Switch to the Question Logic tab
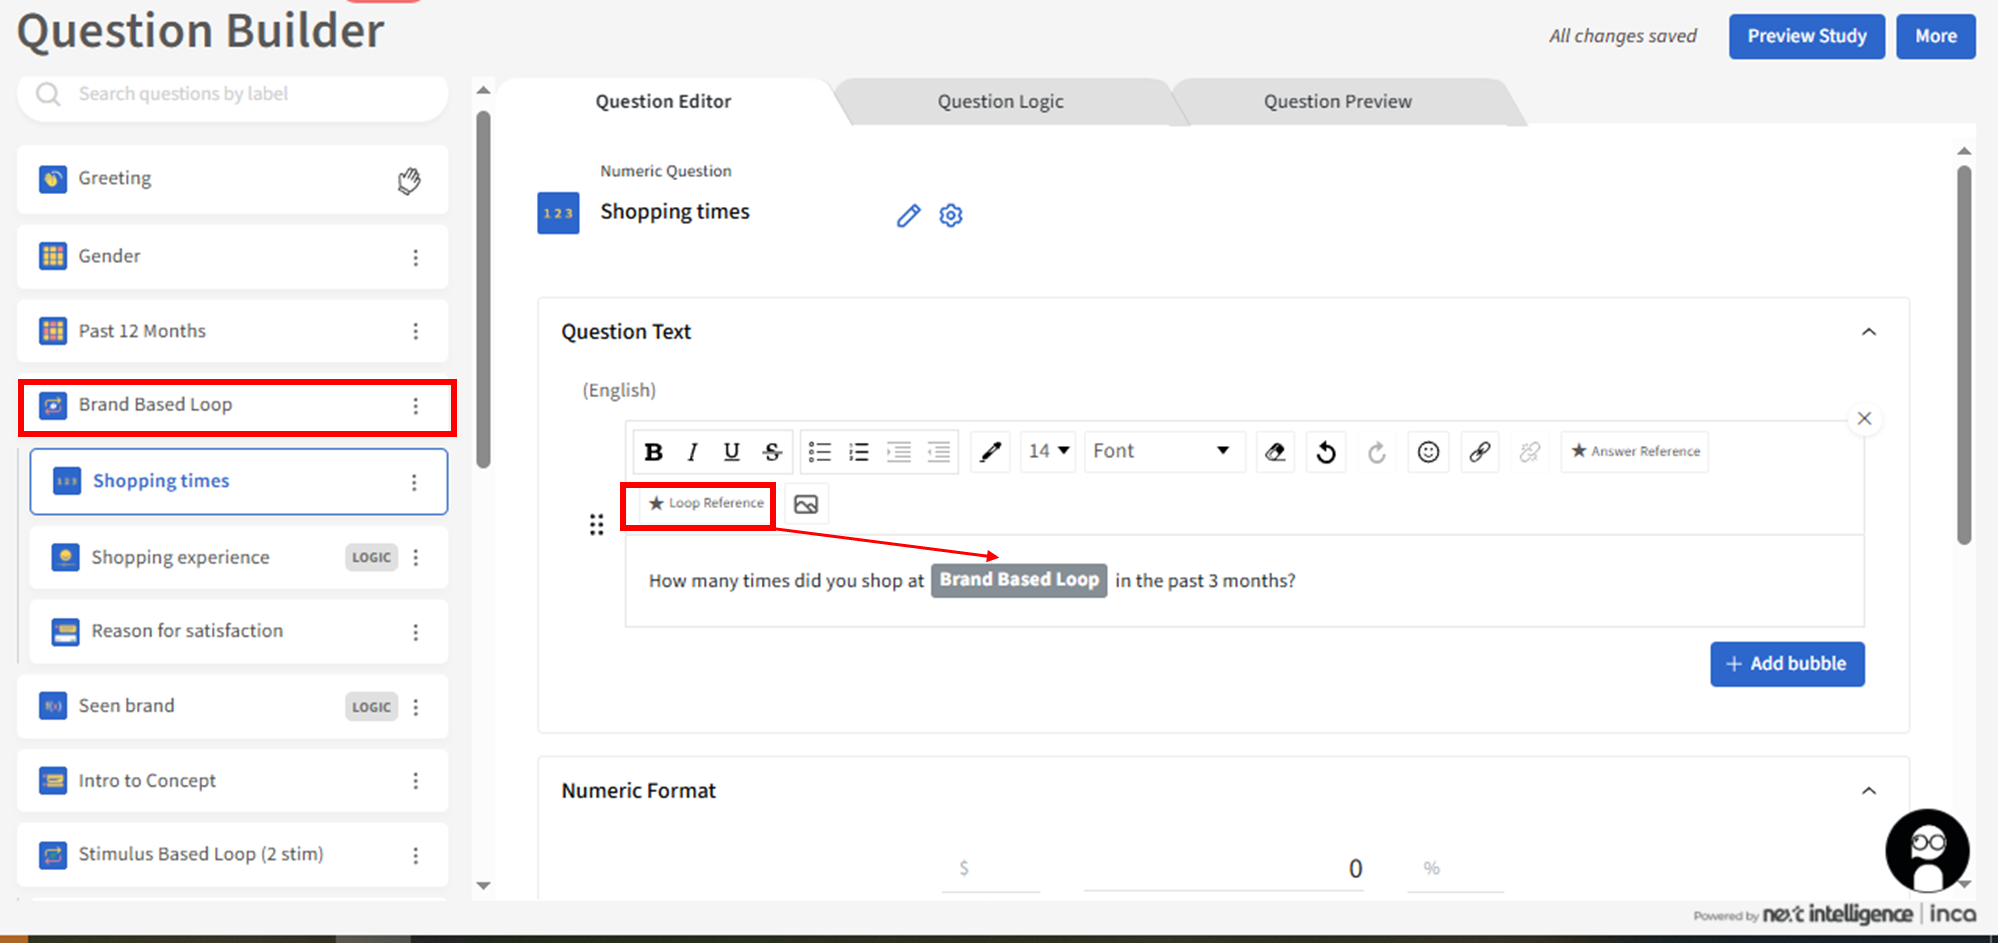This screenshot has width=1998, height=943. 1000,102
